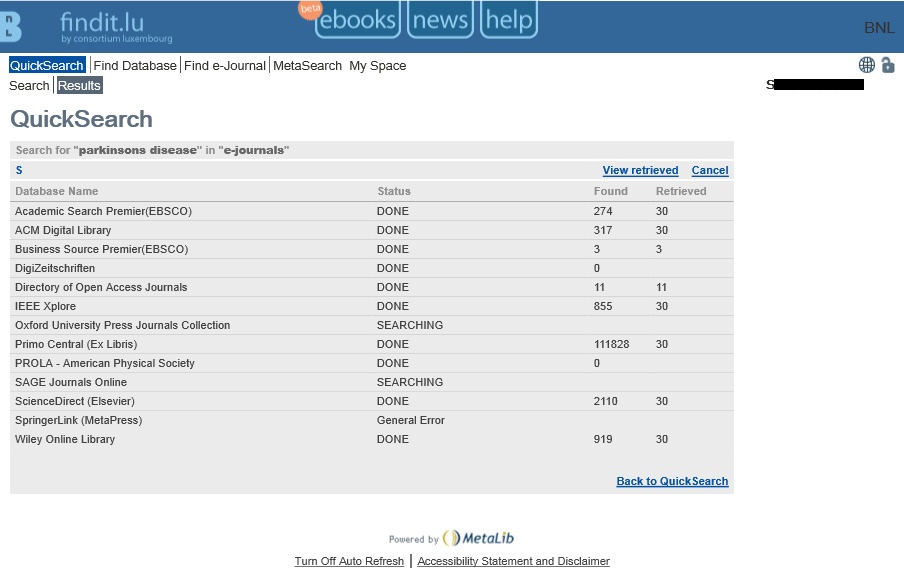Click the View retrieved link
904x570 pixels.
tap(641, 170)
